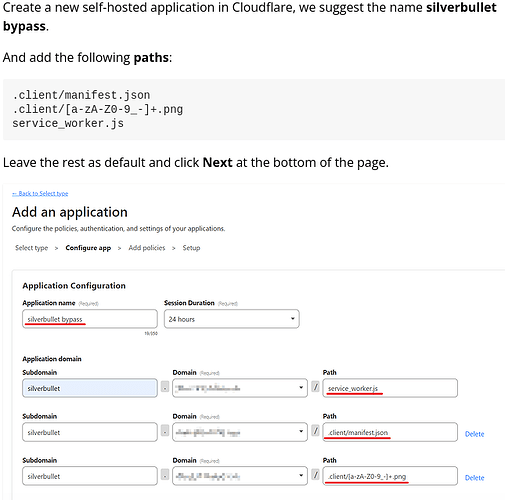Go to the Add policies breadcrumb step

click(x=147, y=248)
